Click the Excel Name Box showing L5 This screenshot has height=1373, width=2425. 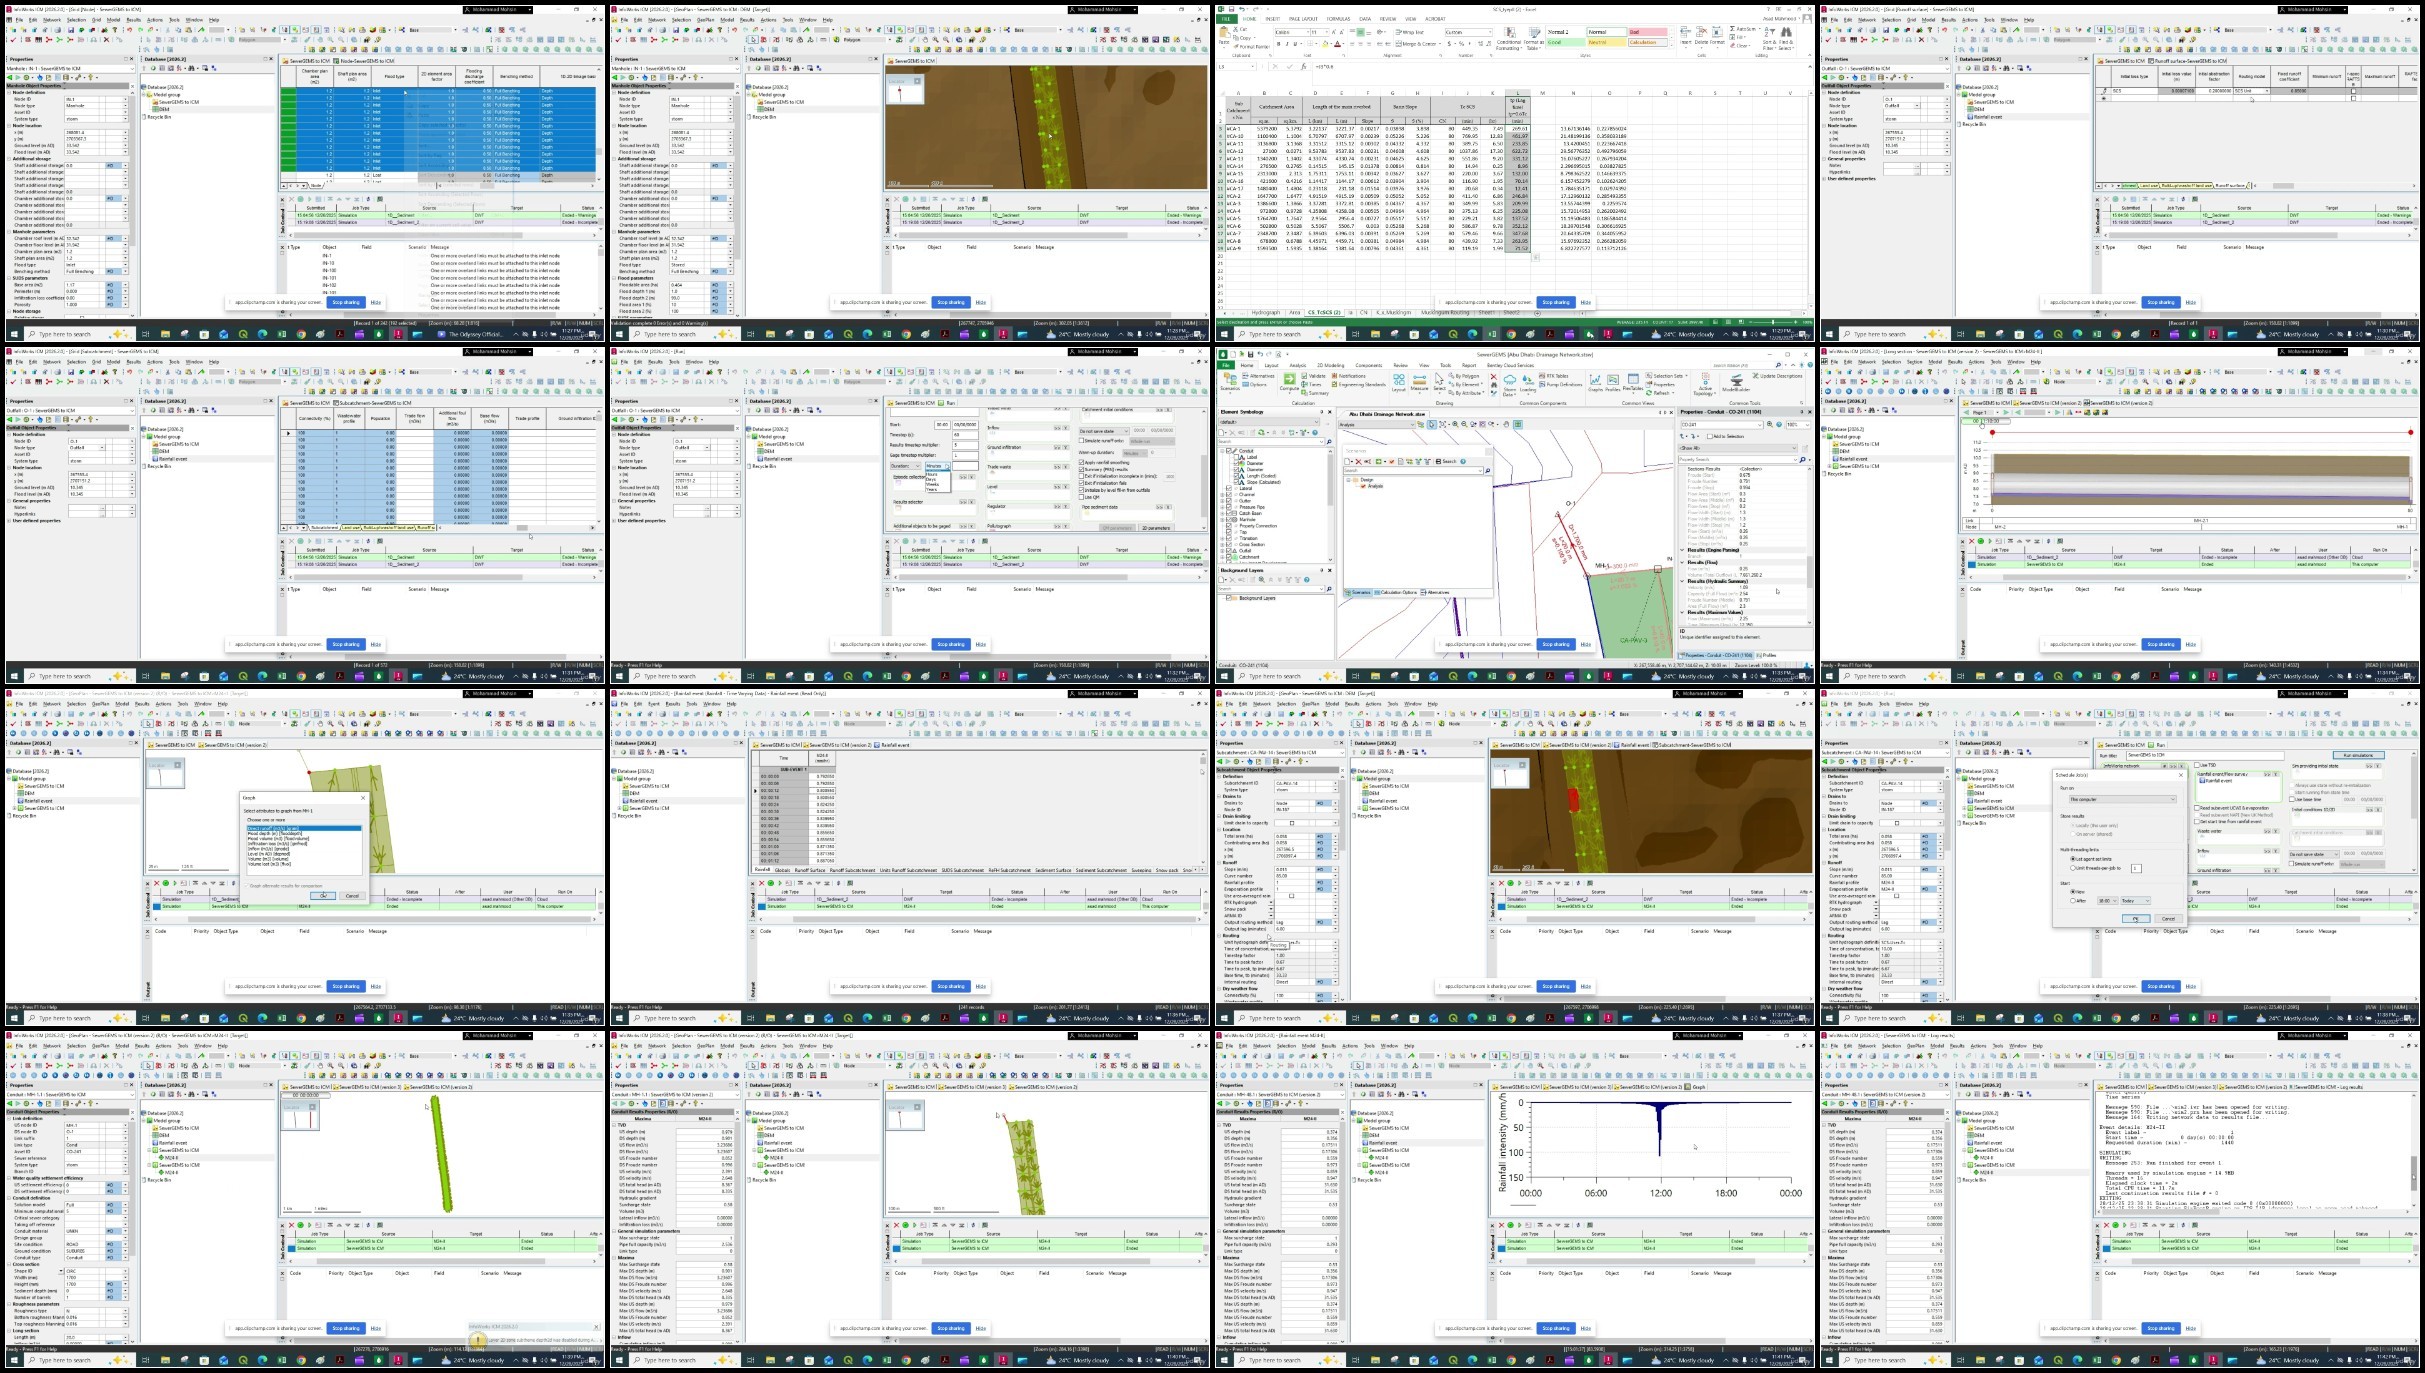(1236, 66)
